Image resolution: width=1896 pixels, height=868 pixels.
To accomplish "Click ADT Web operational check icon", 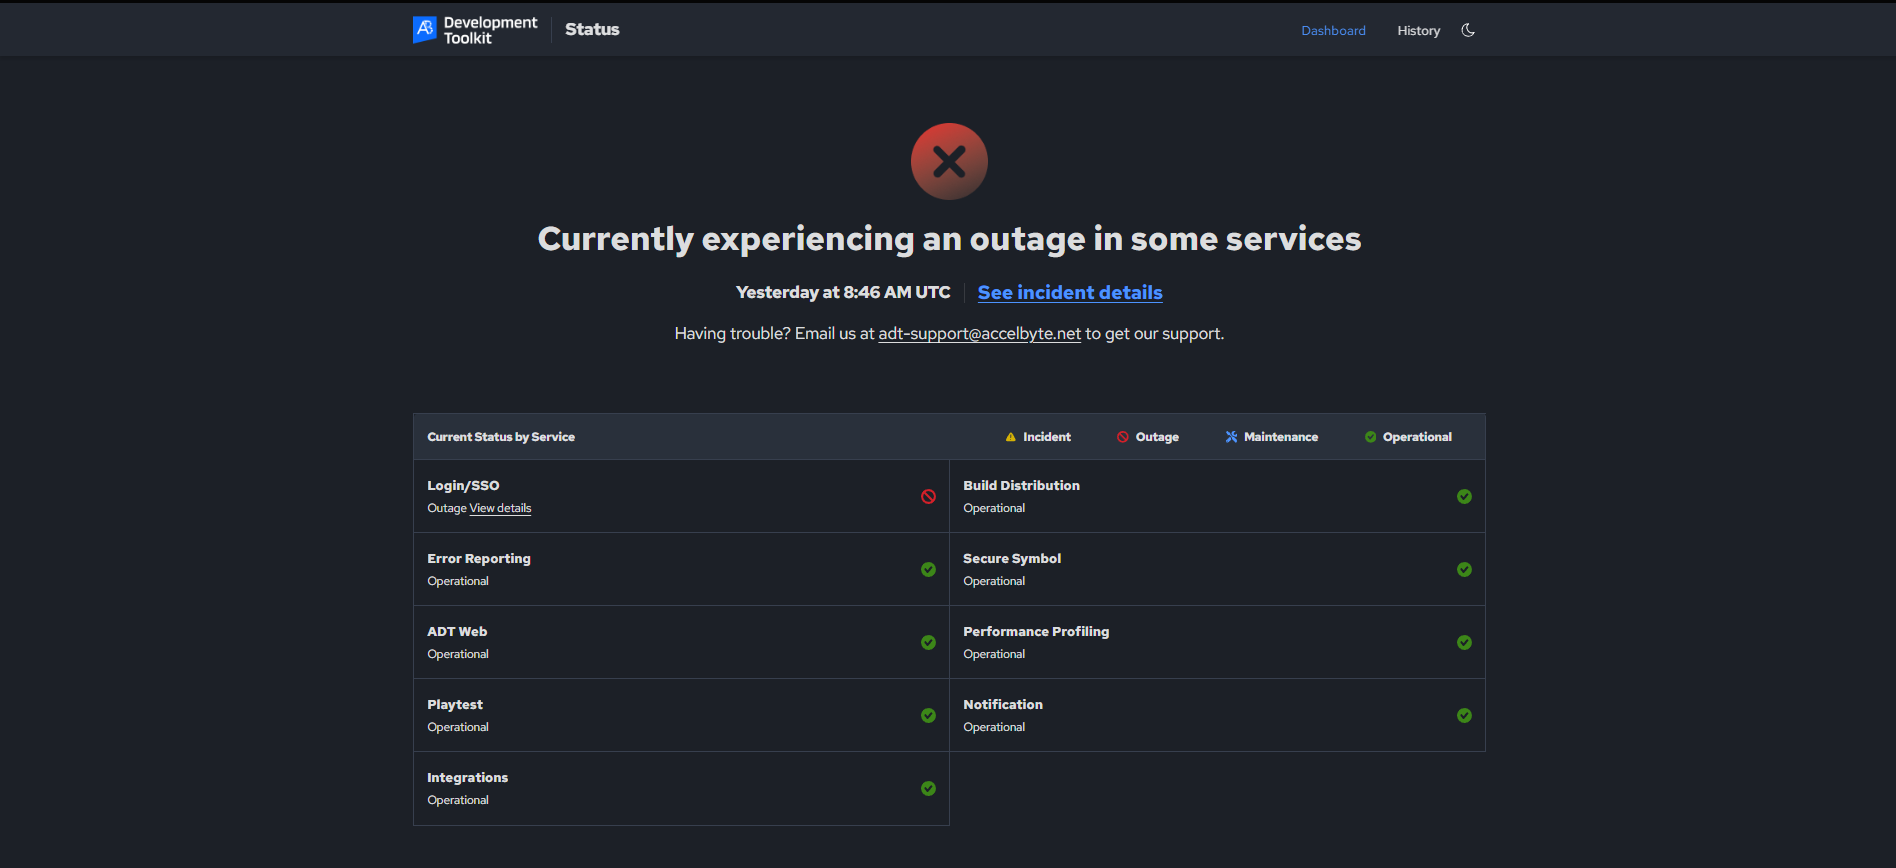I will pos(928,642).
